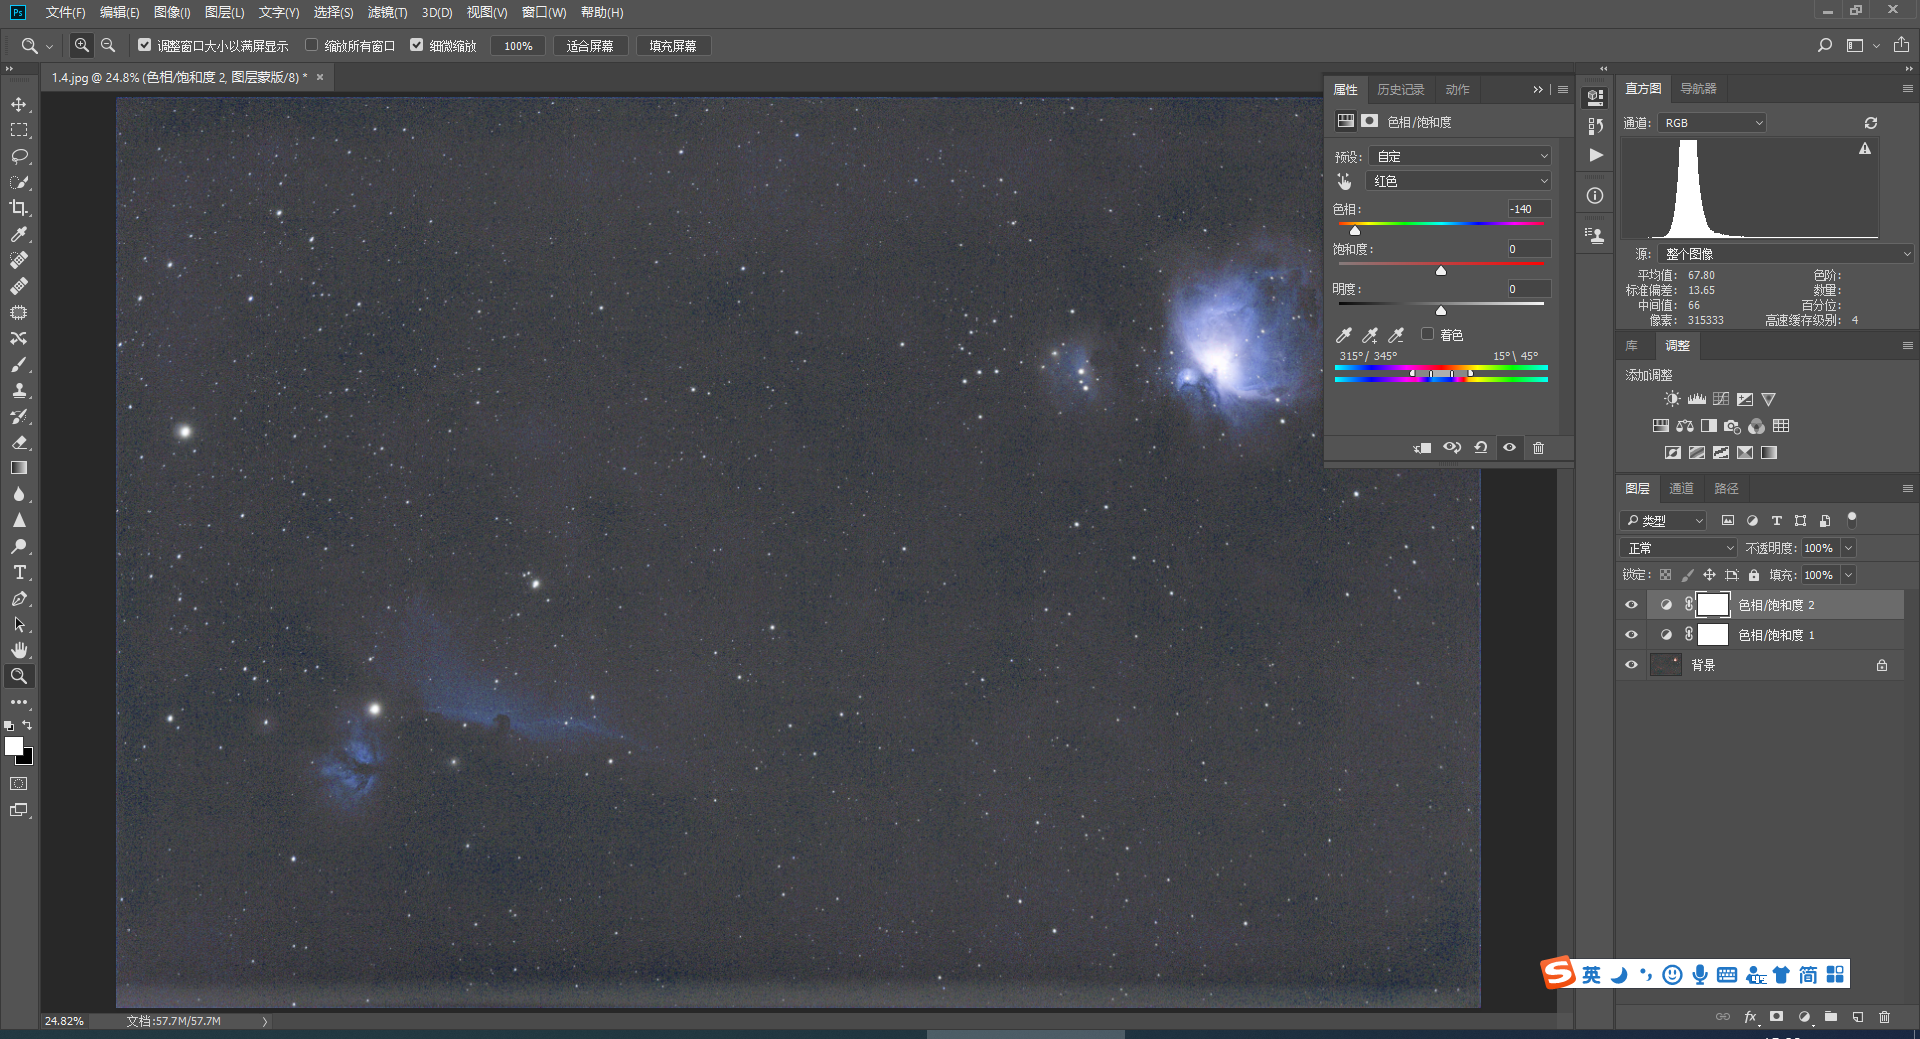Clip adjustment to layer icon
The height and width of the screenshot is (1039, 1920).
[x=1422, y=448]
